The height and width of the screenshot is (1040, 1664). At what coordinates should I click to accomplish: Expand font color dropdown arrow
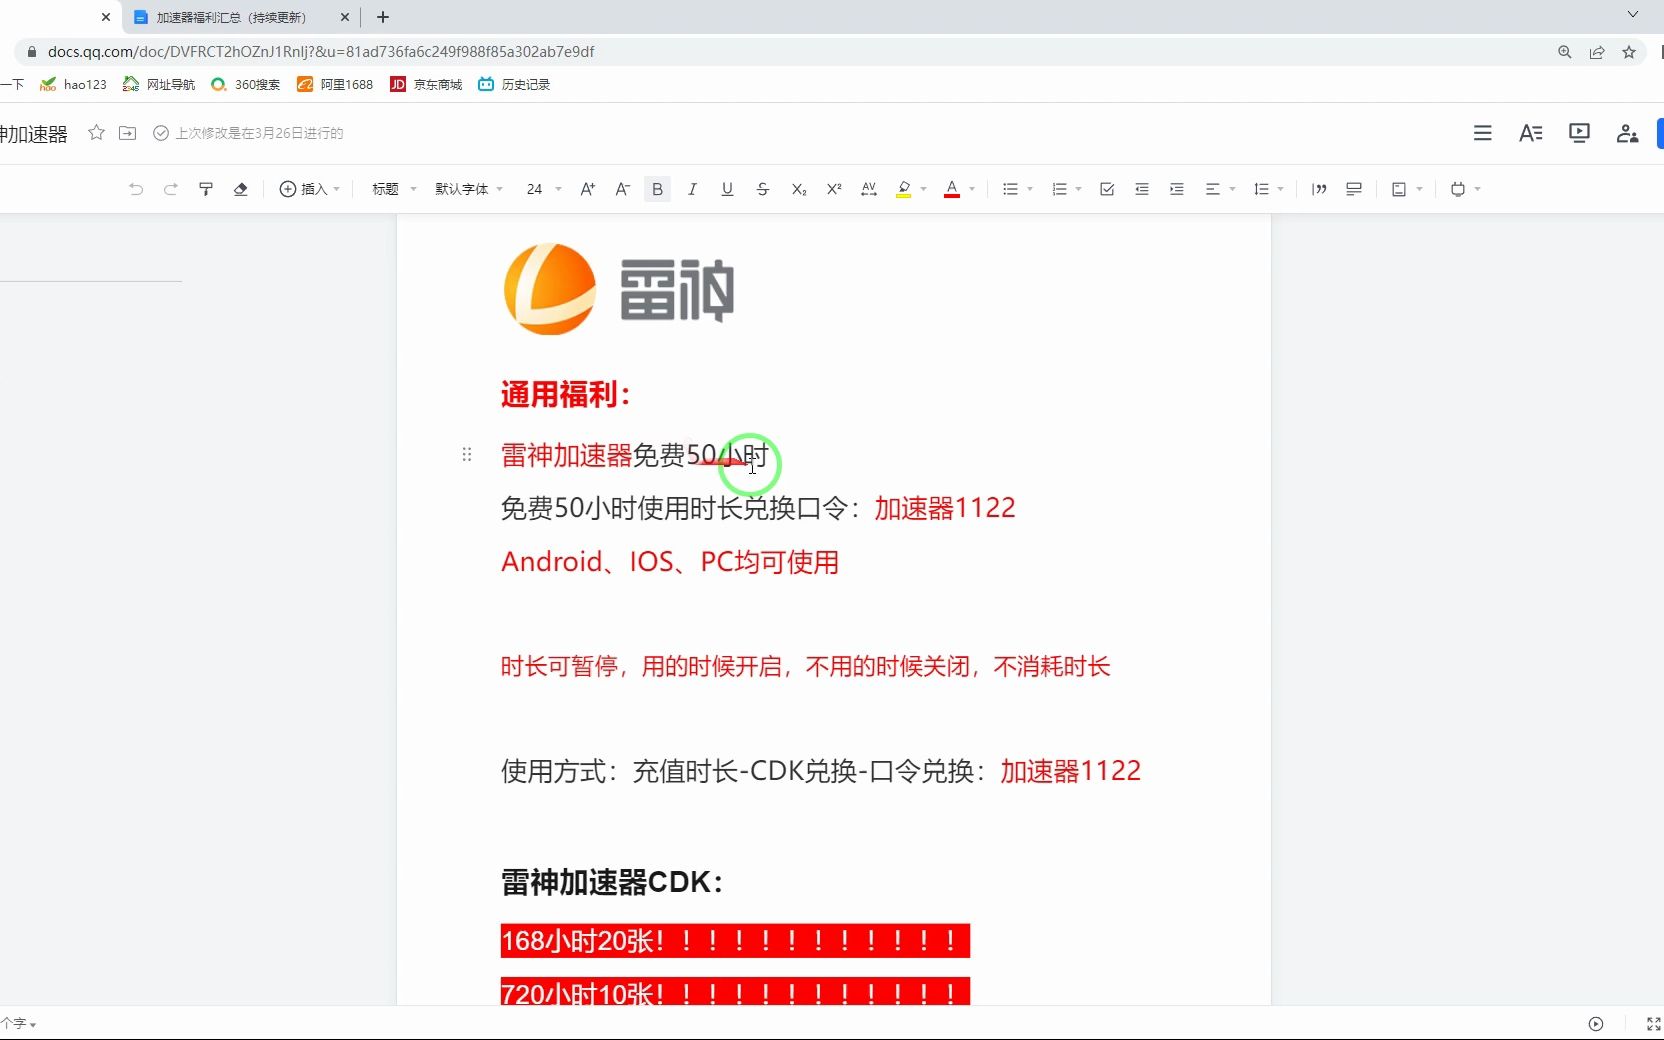click(972, 189)
